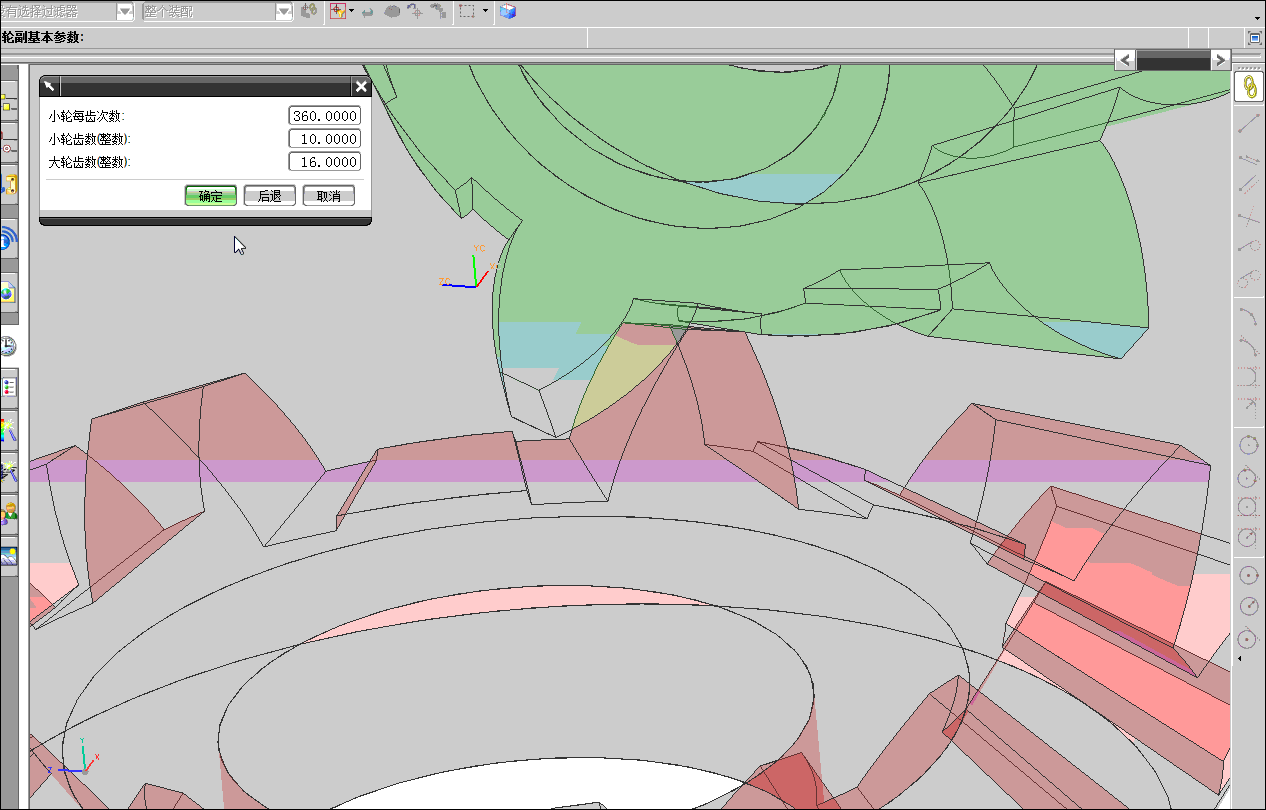Click the full-screen icon at top right
The height and width of the screenshot is (810, 1266).
(x=1255, y=38)
